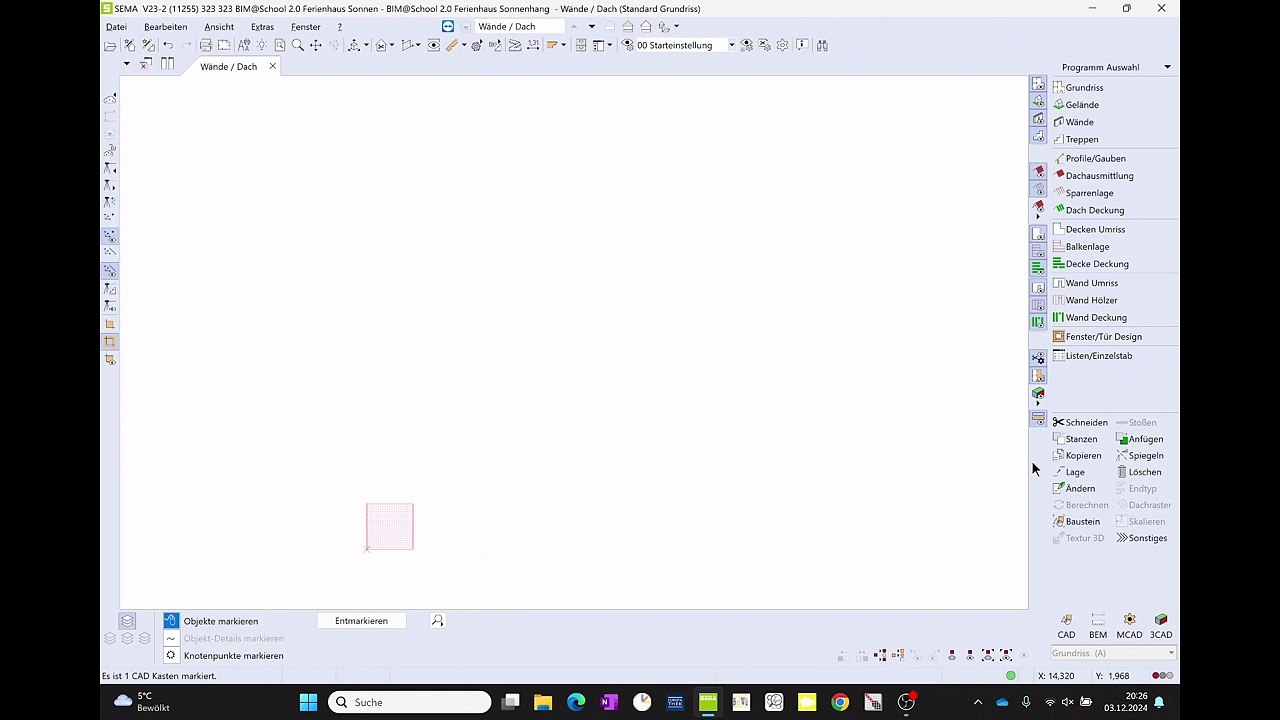Click the Ändern edit tool
1280x720 pixels.
point(1074,489)
